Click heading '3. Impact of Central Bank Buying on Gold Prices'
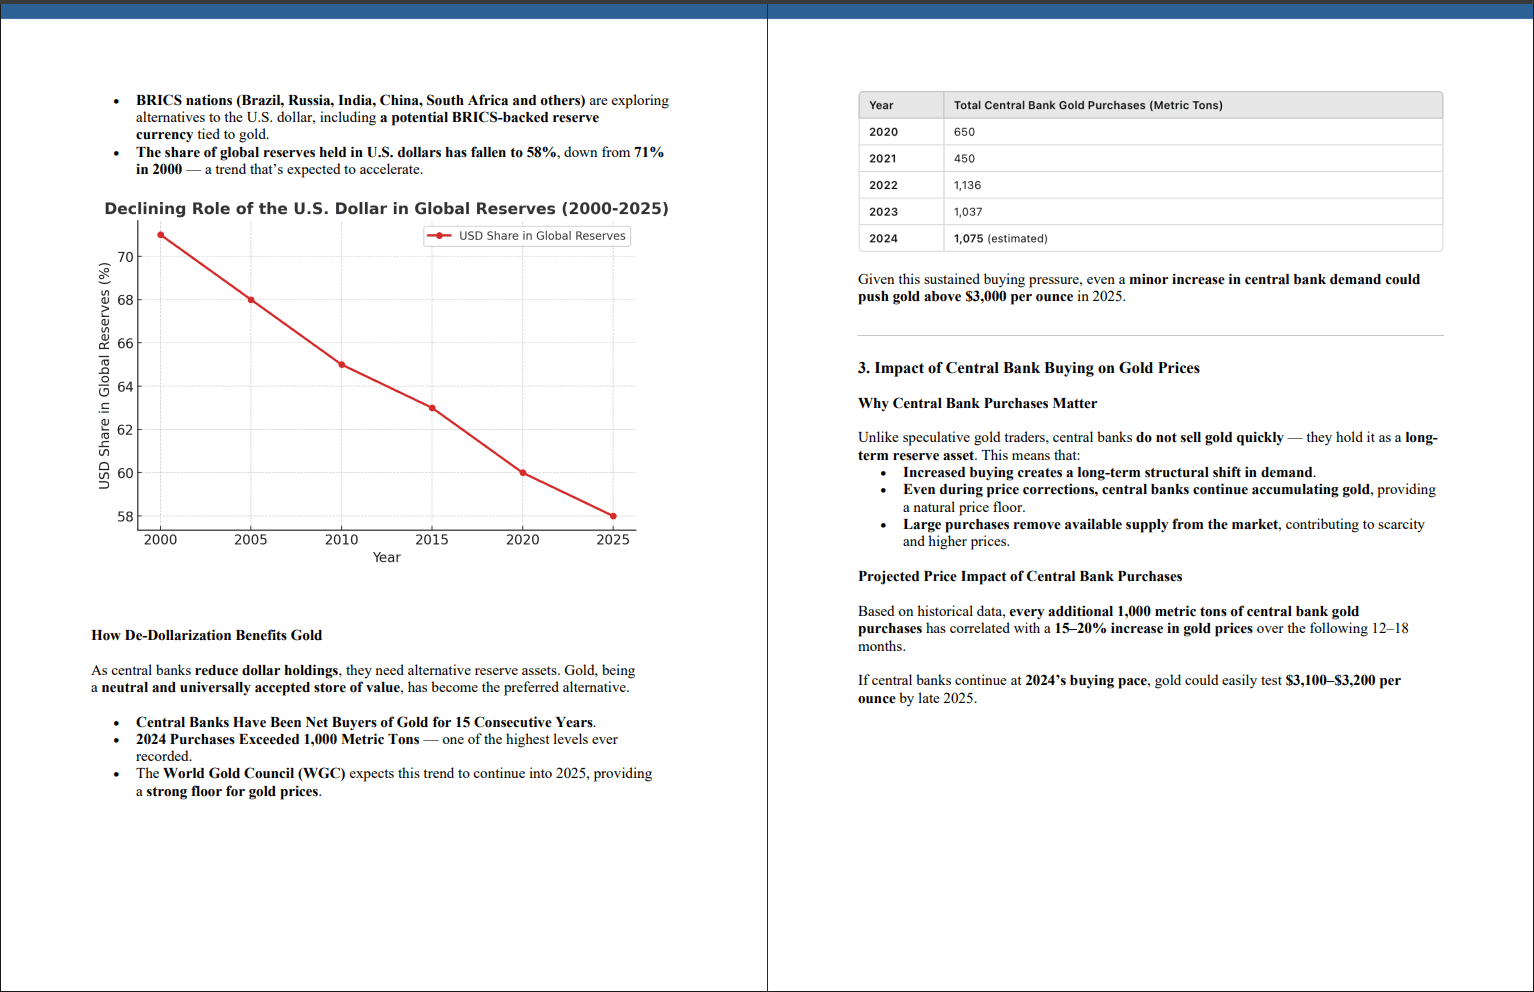 [1029, 368]
